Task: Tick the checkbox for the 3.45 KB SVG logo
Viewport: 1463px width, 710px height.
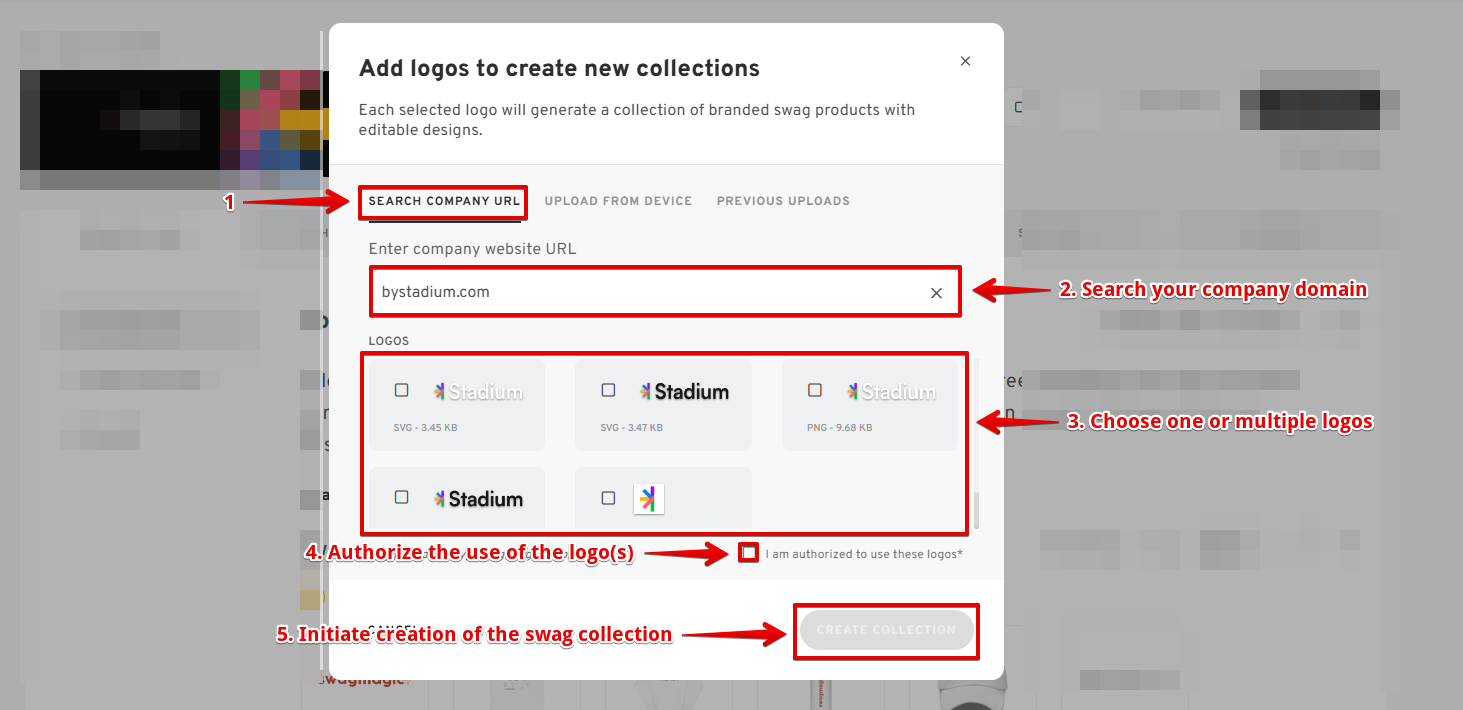Action: (402, 390)
